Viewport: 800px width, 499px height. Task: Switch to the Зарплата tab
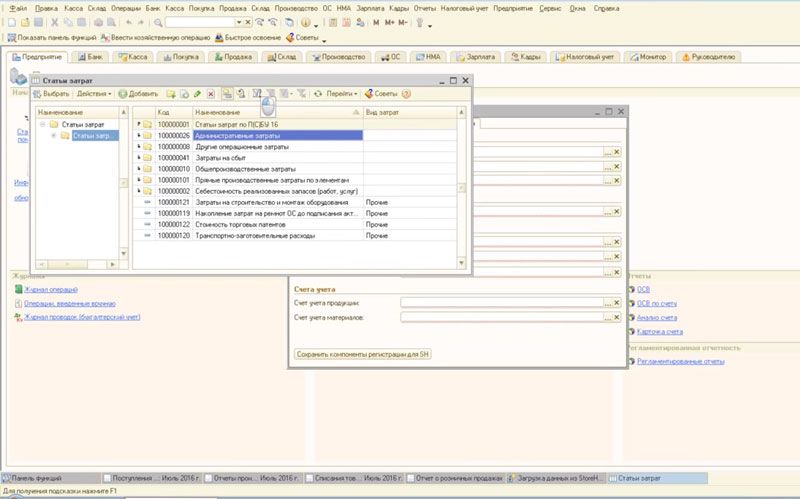(x=480, y=57)
